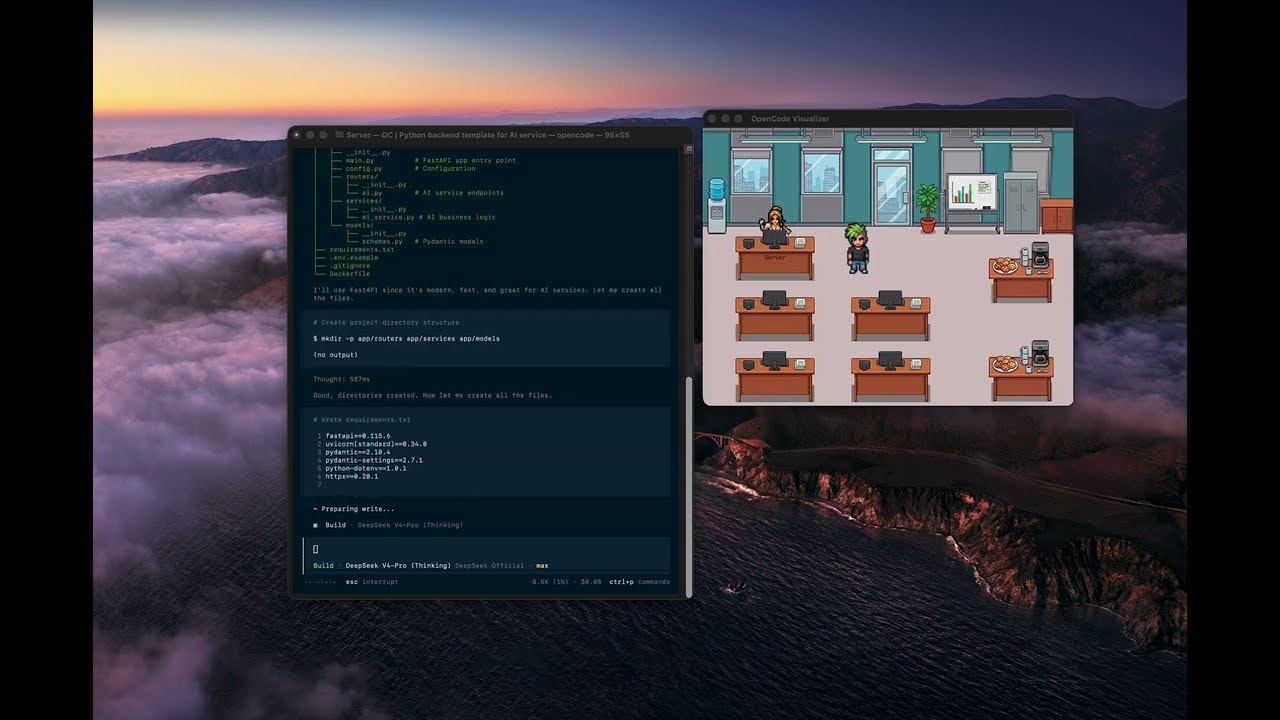The height and width of the screenshot is (720, 1280).
Task: Click the green square before Build status line
Action: [x=315, y=525]
